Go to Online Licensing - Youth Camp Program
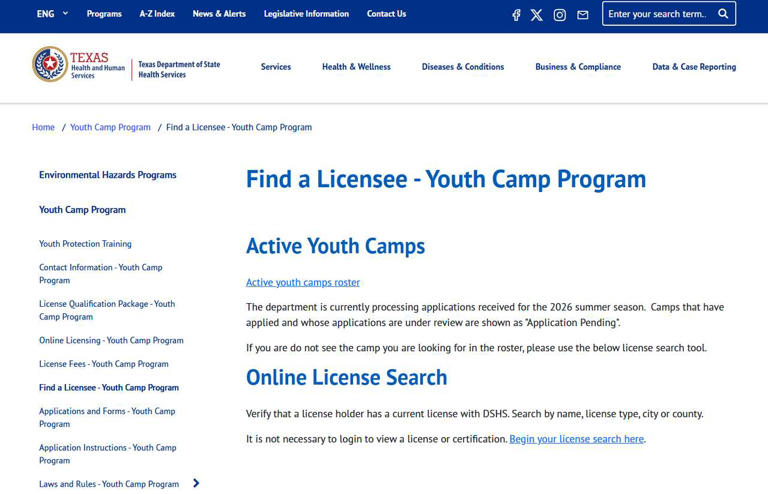Screen dimensions: 768x494 (x=111, y=340)
